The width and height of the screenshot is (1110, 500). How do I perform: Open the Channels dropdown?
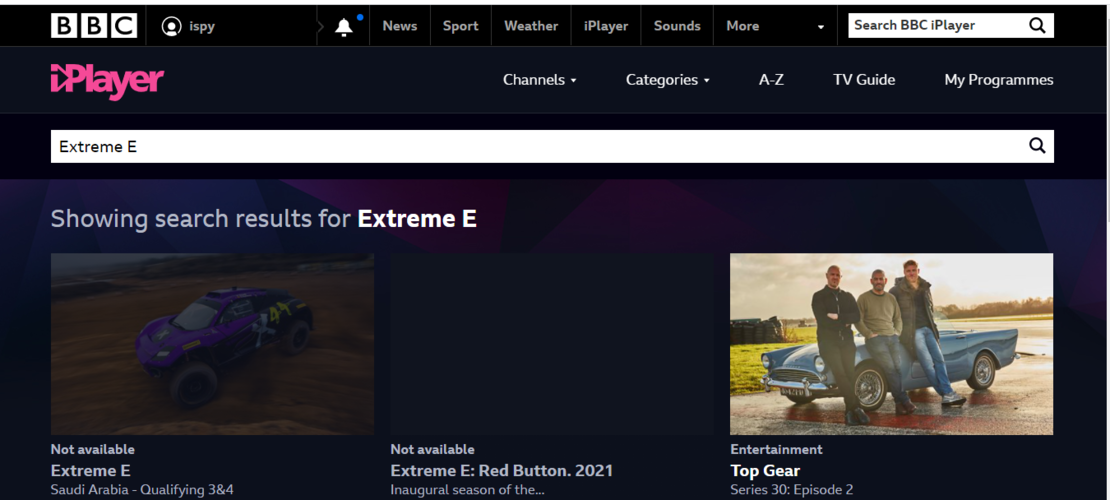click(x=539, y=80)
